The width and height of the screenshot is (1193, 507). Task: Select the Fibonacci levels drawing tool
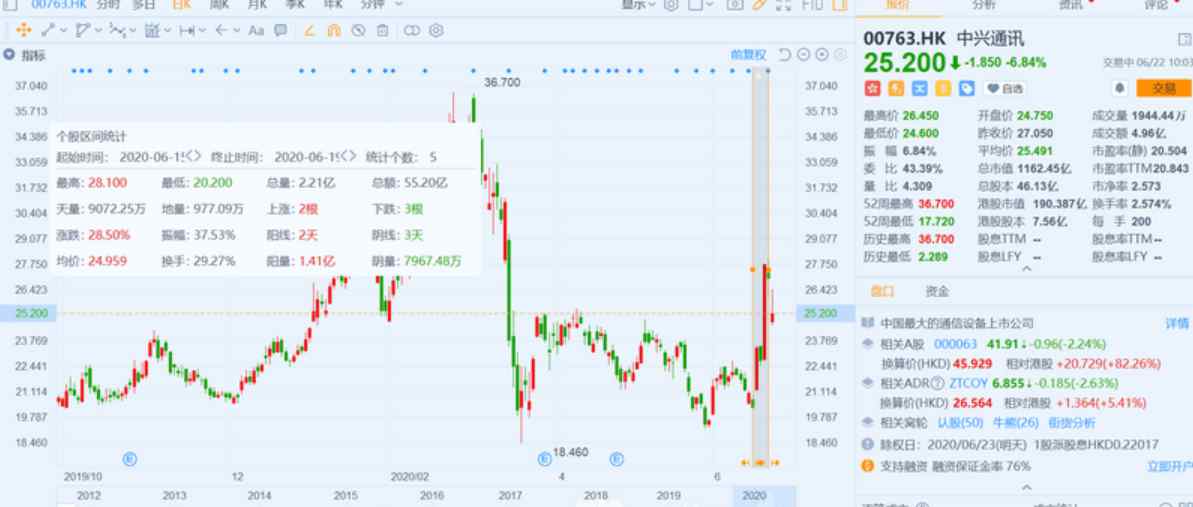click(152, 30)
